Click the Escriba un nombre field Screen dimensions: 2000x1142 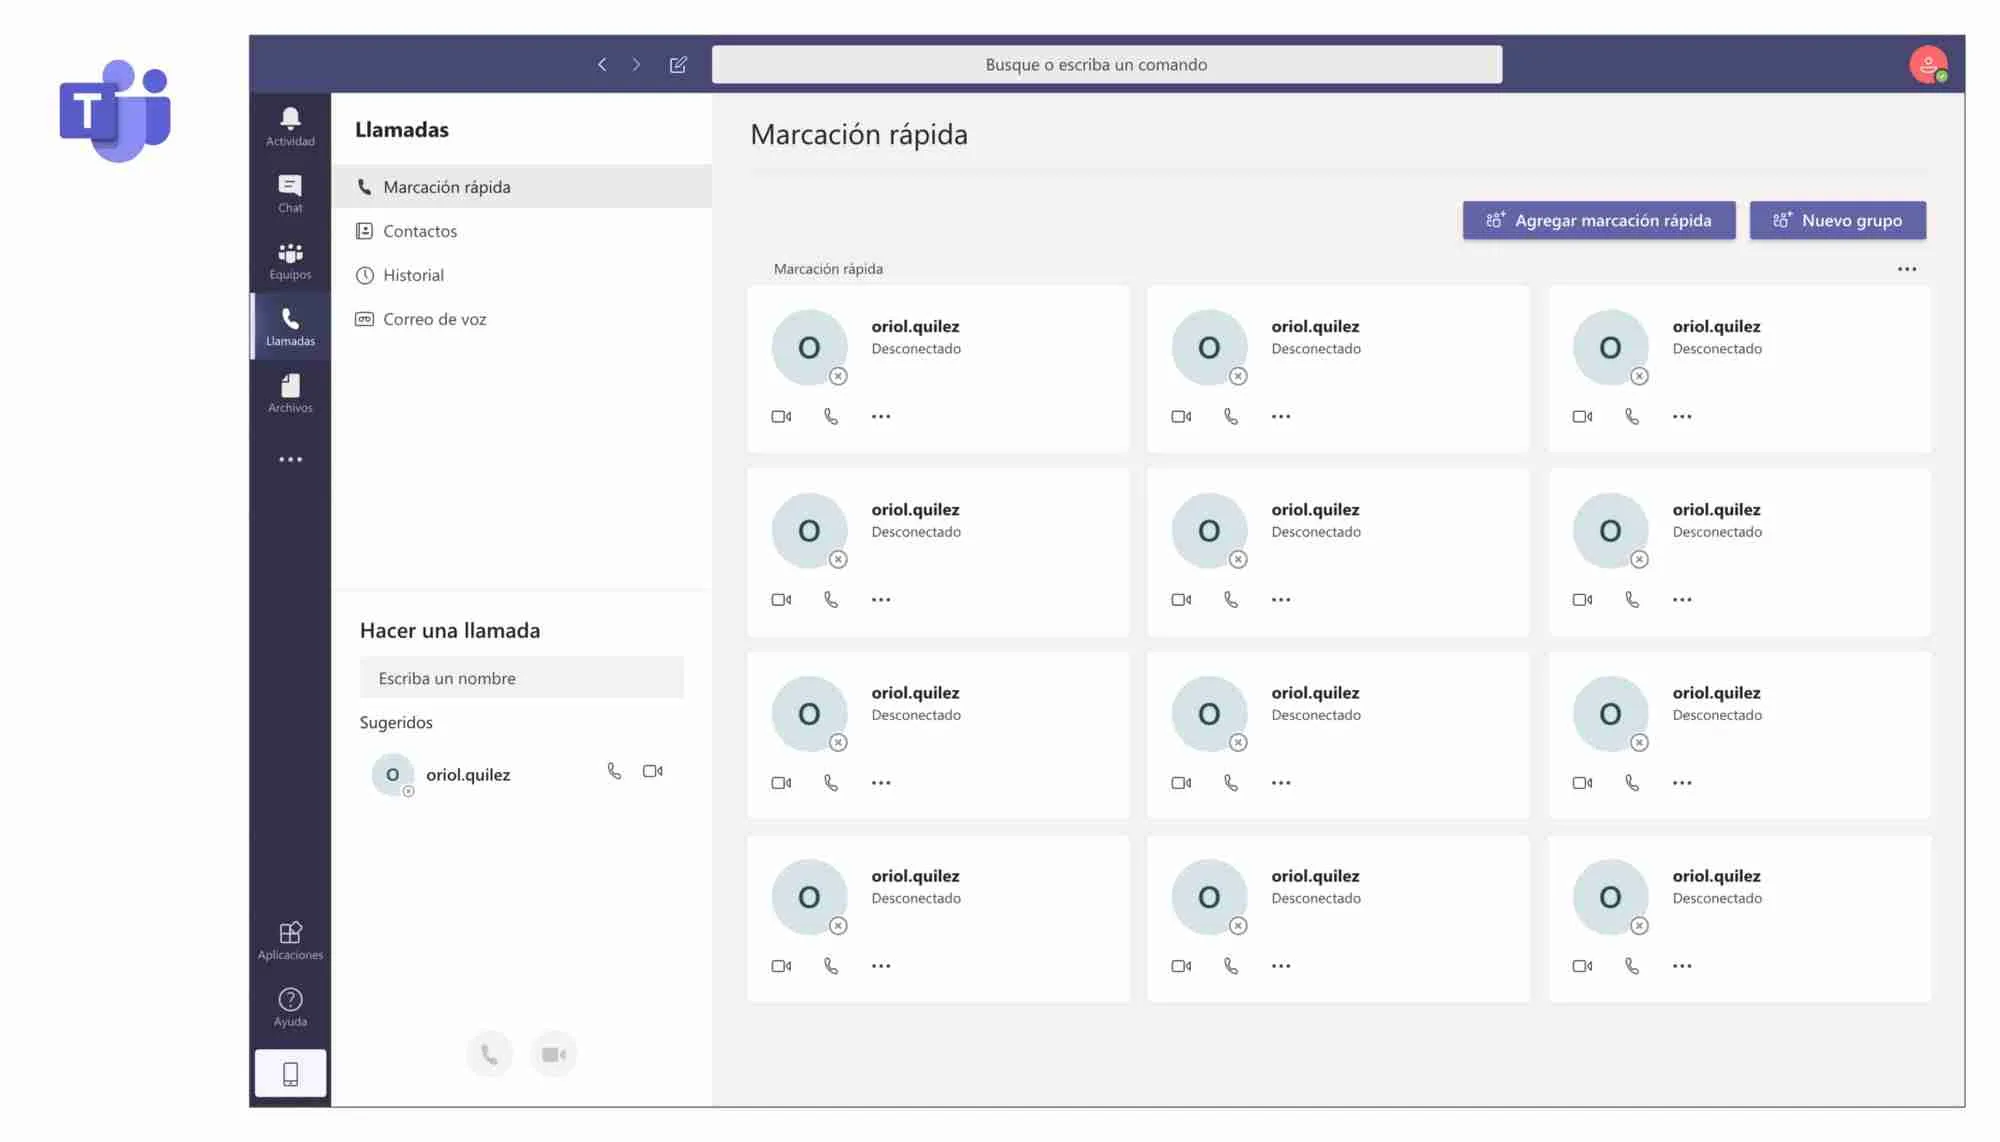[522, 678]
